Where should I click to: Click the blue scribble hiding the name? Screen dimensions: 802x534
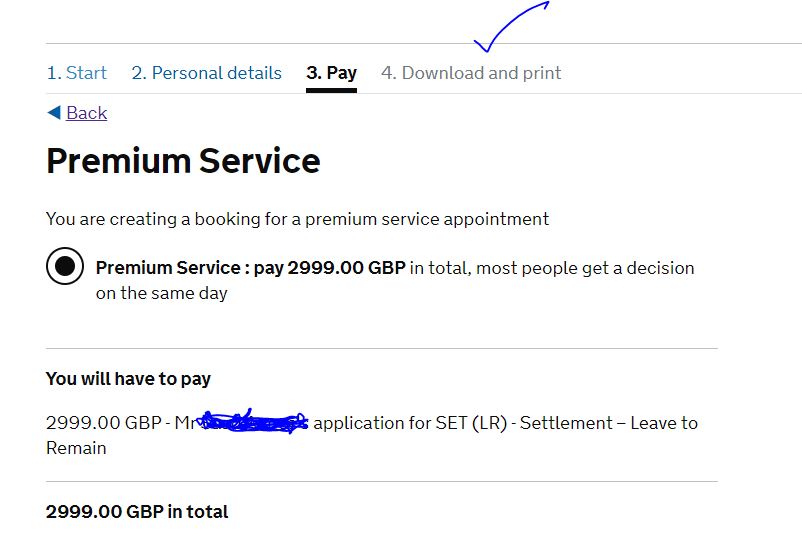[254, 423]
